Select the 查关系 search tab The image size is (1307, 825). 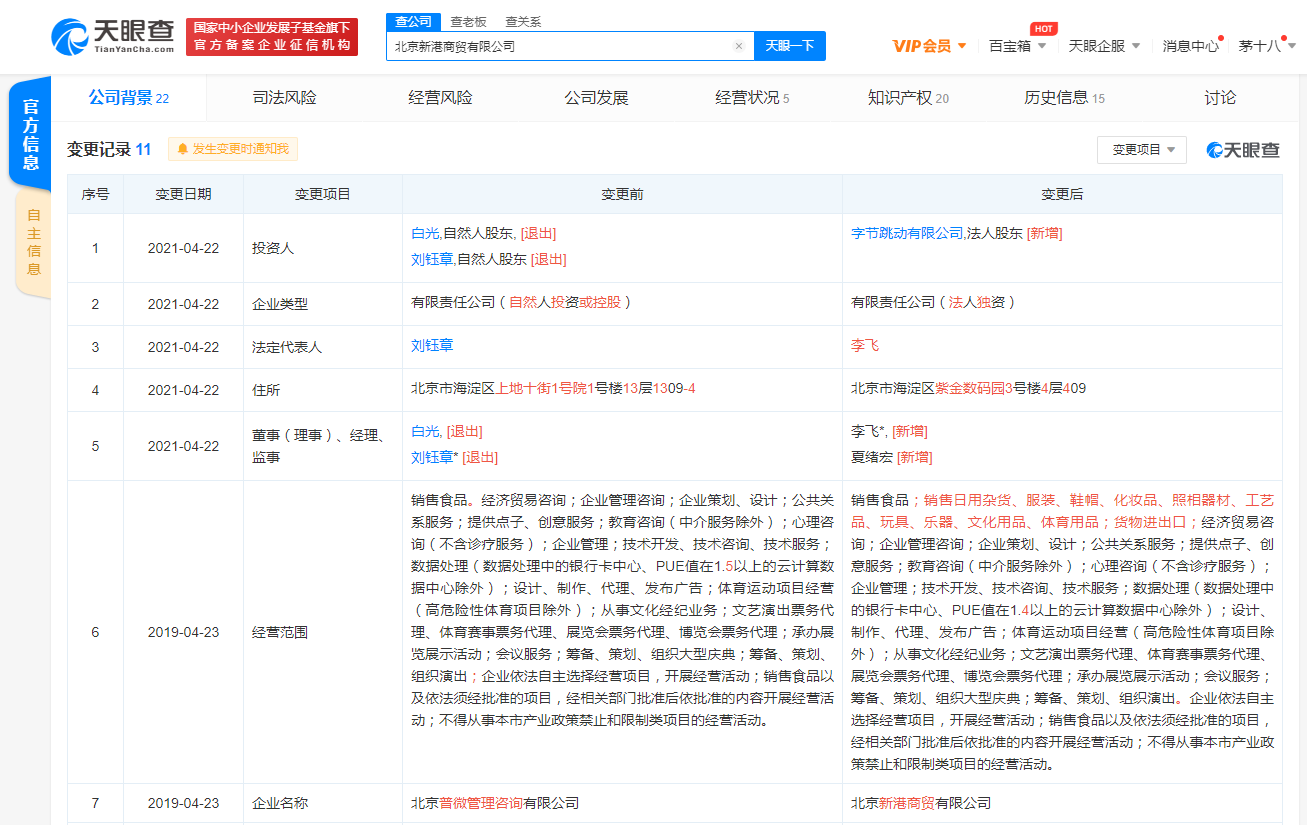point(523,21)
